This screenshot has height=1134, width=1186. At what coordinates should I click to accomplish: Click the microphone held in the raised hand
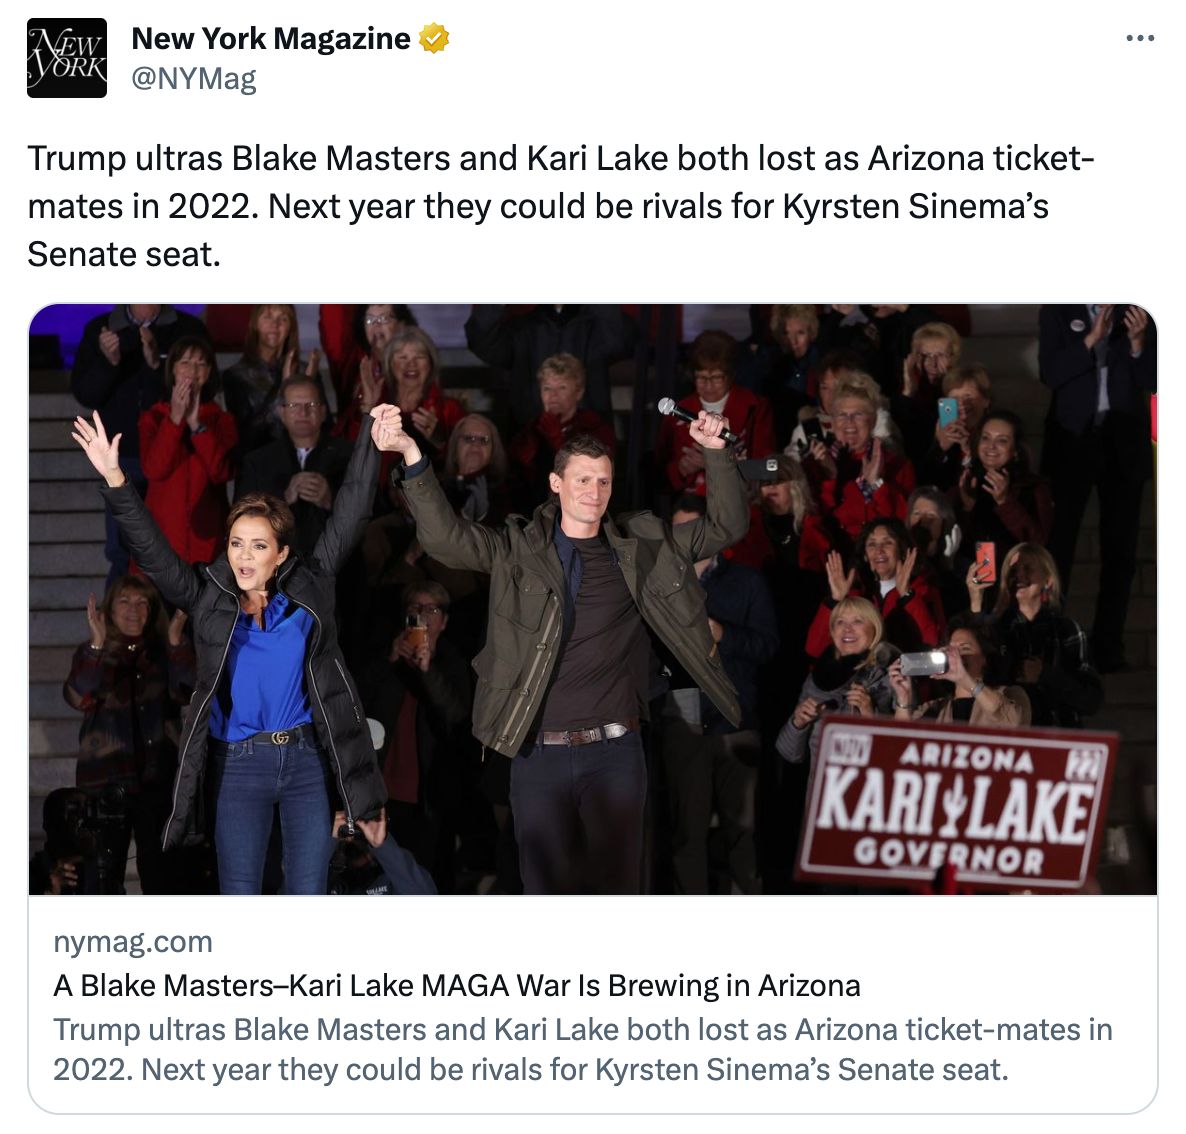(x=697, y=419)
